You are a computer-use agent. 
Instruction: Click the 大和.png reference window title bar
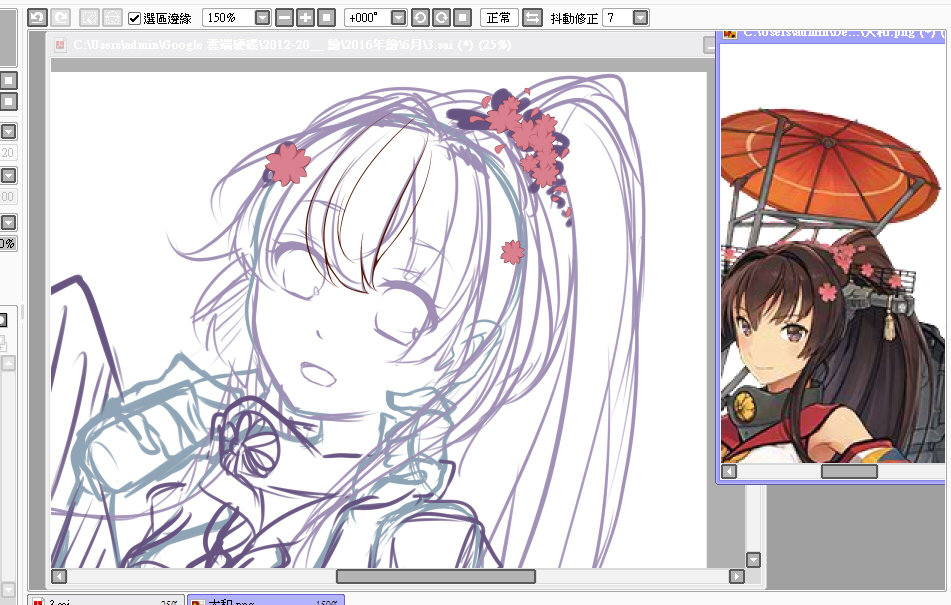pos(832,35)
